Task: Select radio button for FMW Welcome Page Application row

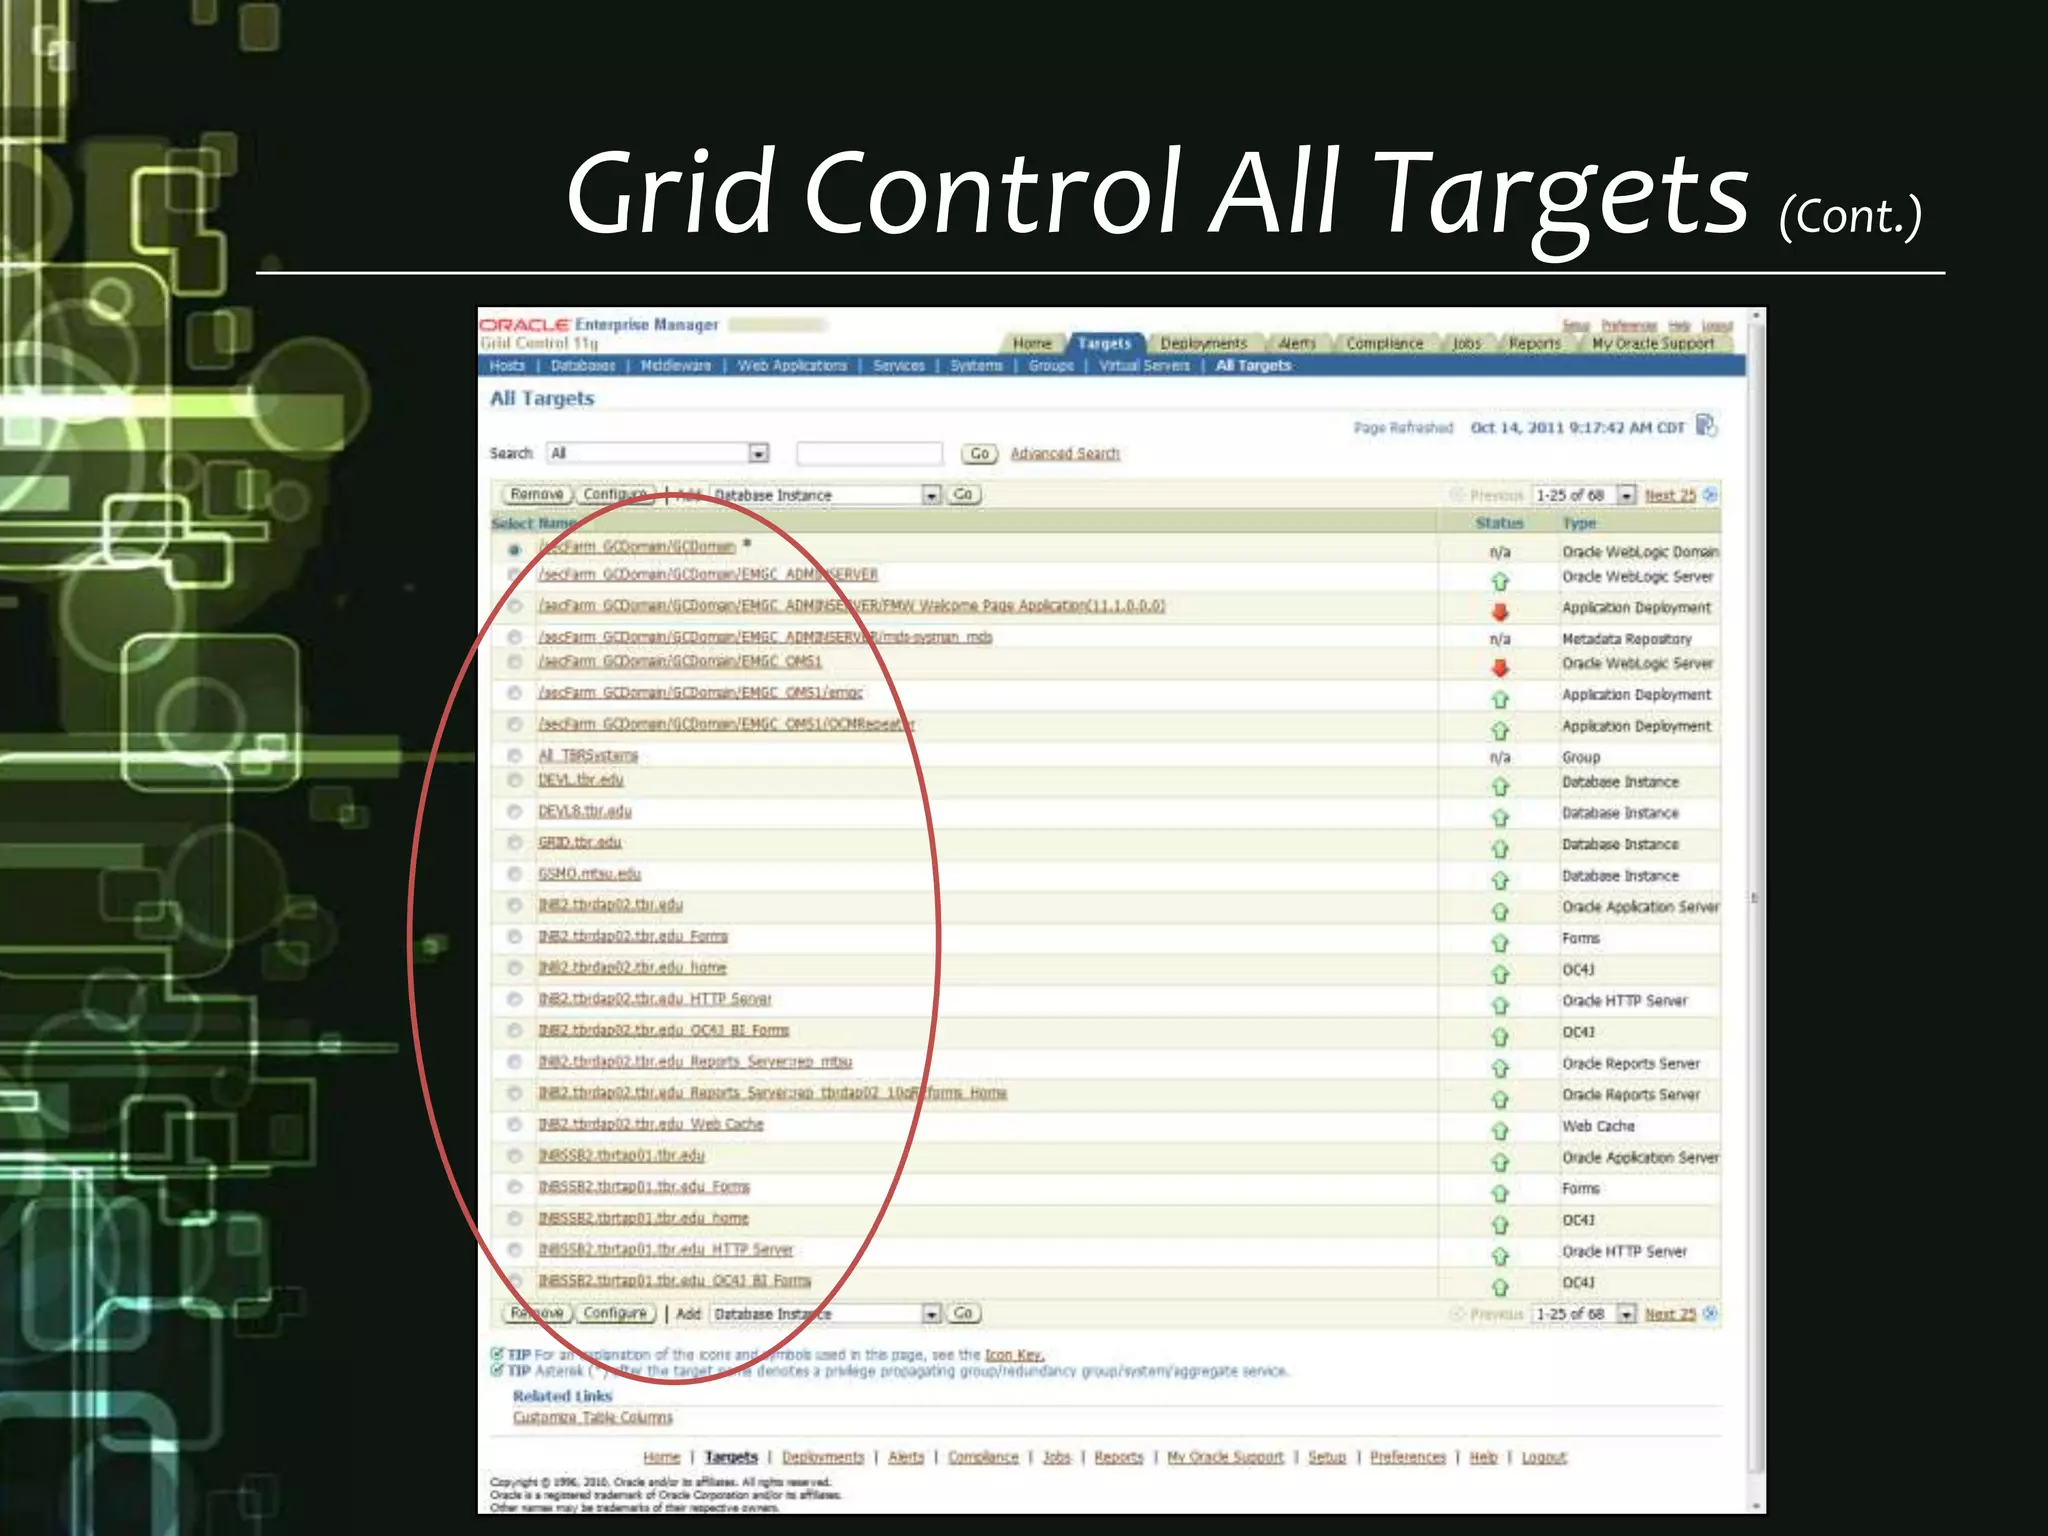Action: 514,606
